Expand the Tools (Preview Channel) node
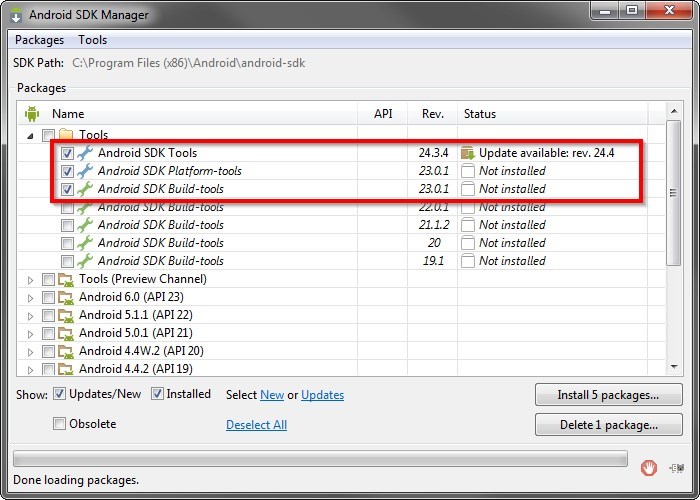The height and width of the screenshot is (500, 700). click(x=30, y=280)
